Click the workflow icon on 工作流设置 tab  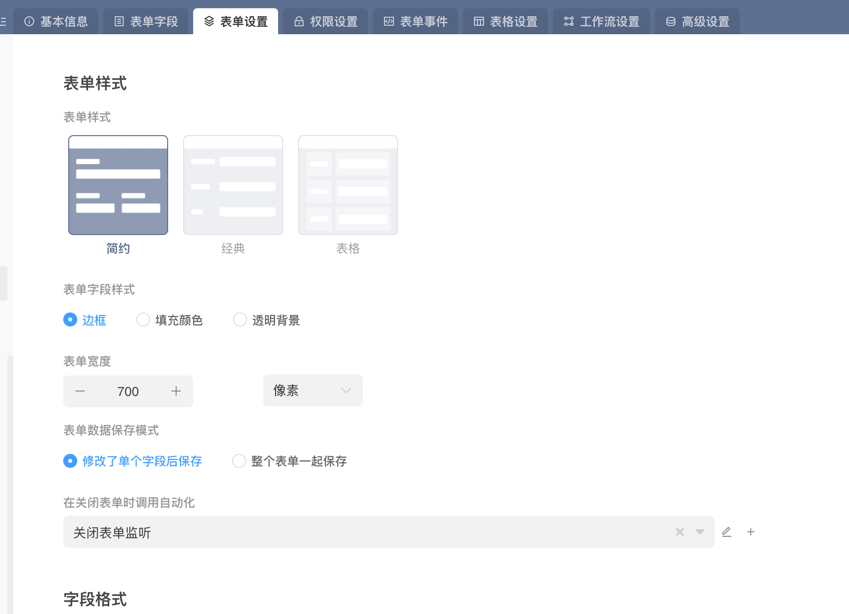tap(570, 20)
